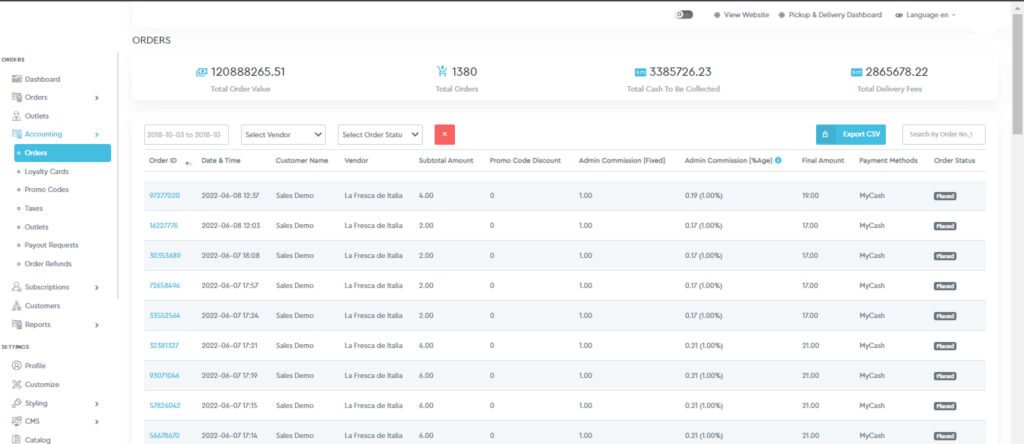Open Promo Codes under Accounting
The image size is (1024, 444).
pos(46,190)
